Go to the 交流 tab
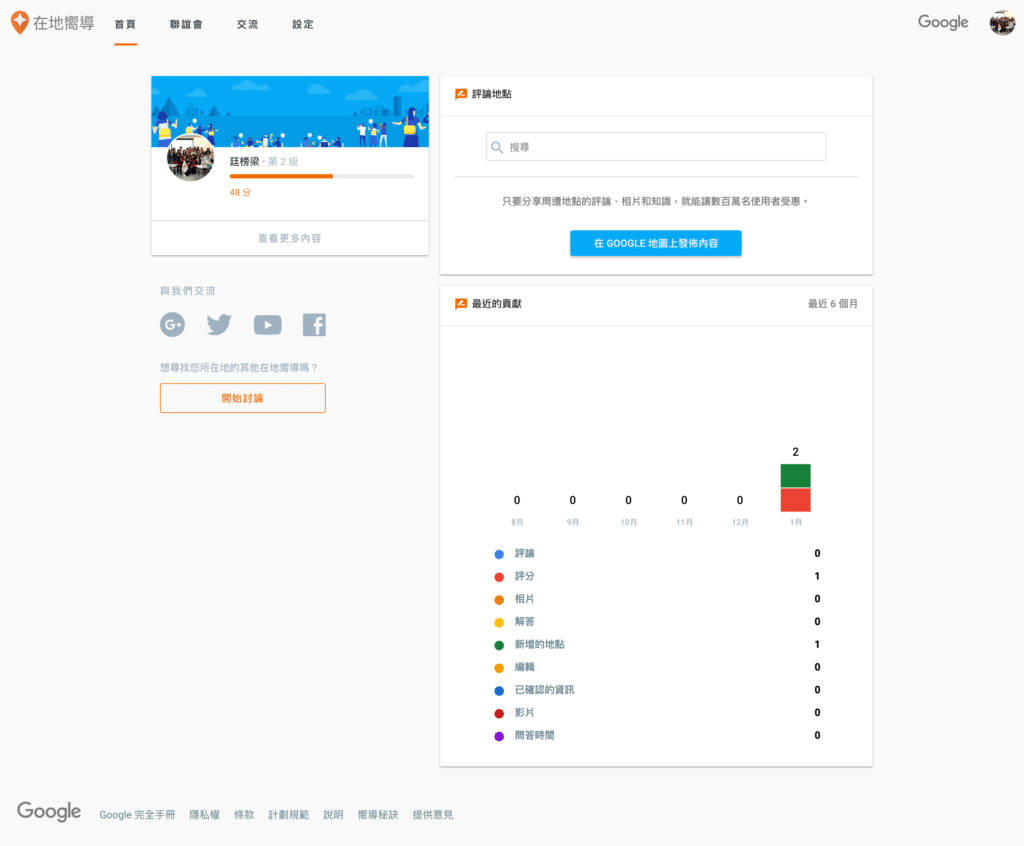Image resolution: width=1024 pixels, height=846 pixels. coord(248,24)
